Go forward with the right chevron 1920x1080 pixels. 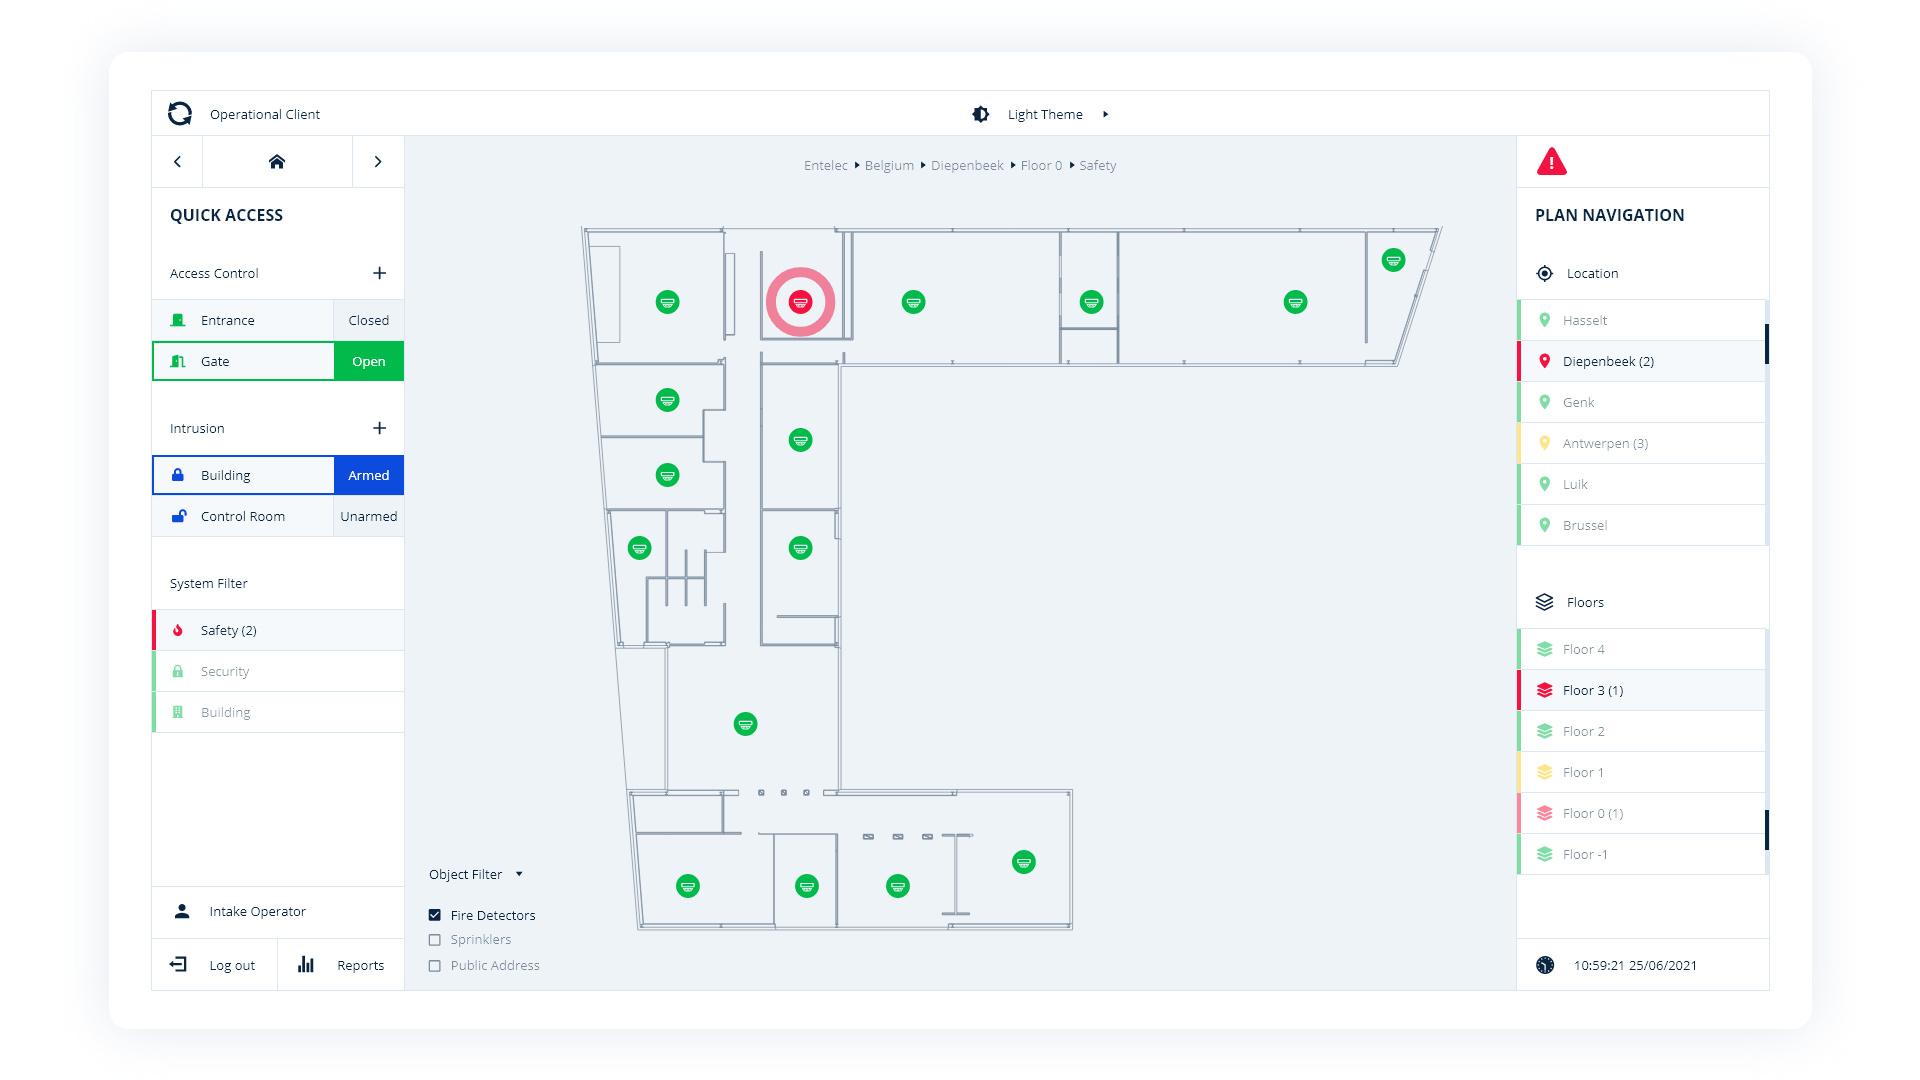(x=378, y=162)
